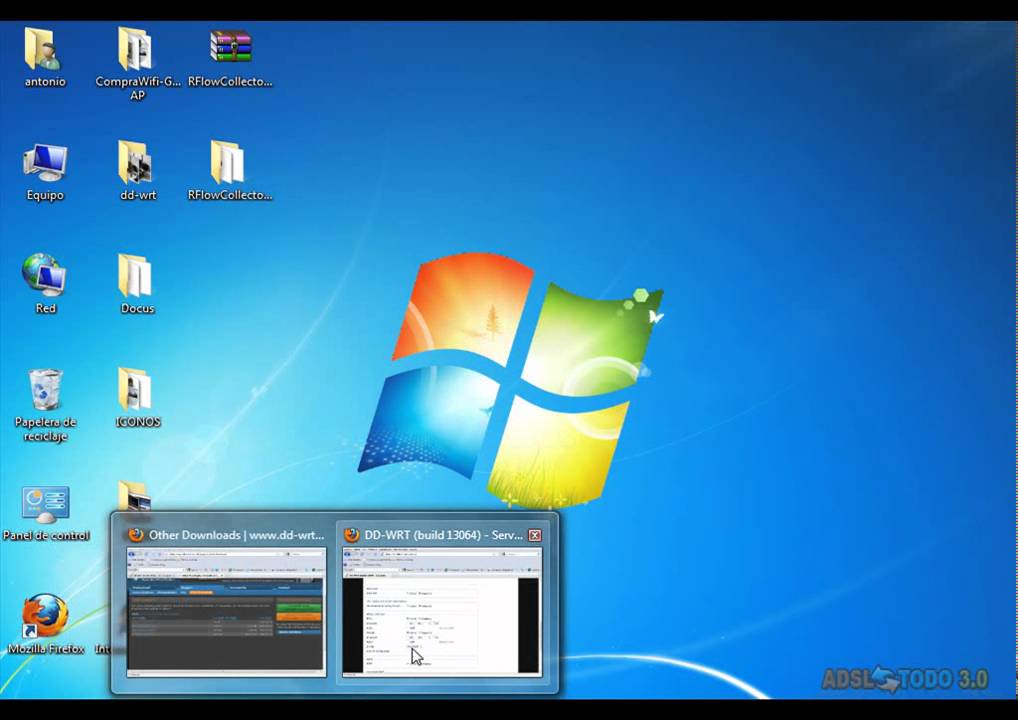Viewport: 1018px width, 720px height.
Task: Click the 'Papelera de reciclaje' label text
Action: 45,429
